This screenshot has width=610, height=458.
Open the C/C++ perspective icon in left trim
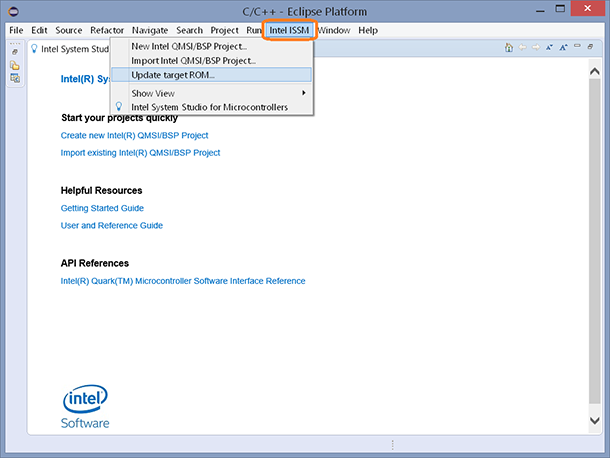[15, 78]
